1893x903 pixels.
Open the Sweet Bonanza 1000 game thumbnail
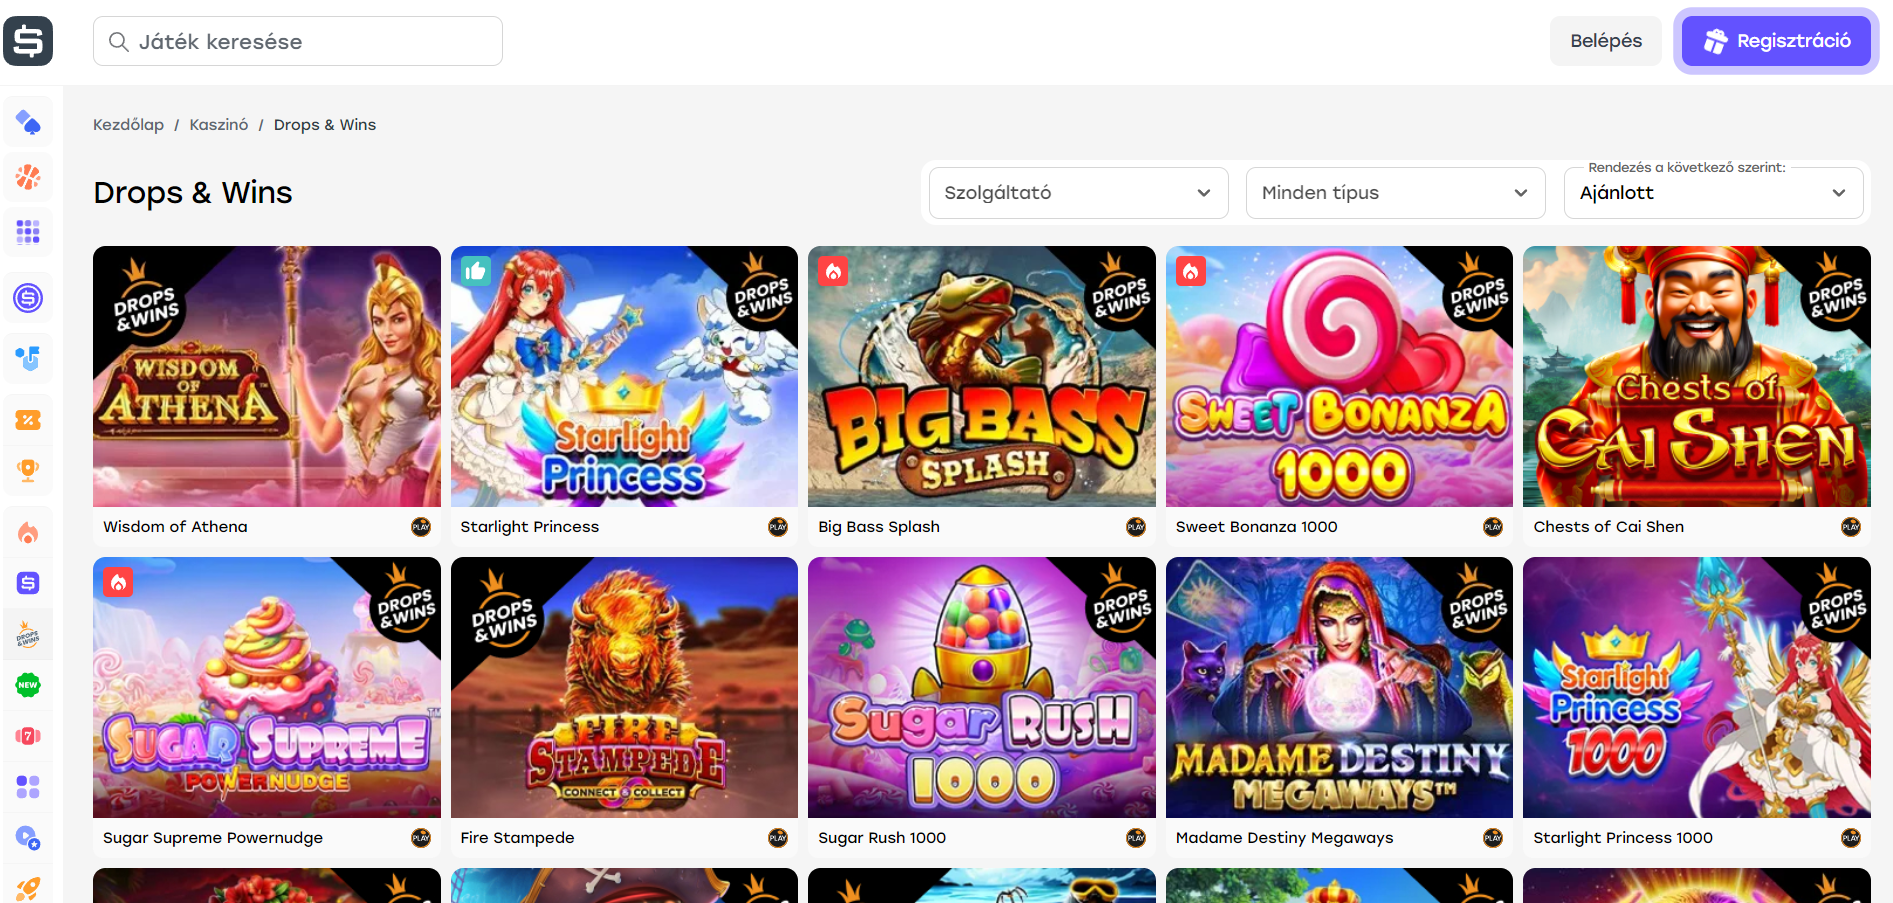click(x=1339, y=377)
